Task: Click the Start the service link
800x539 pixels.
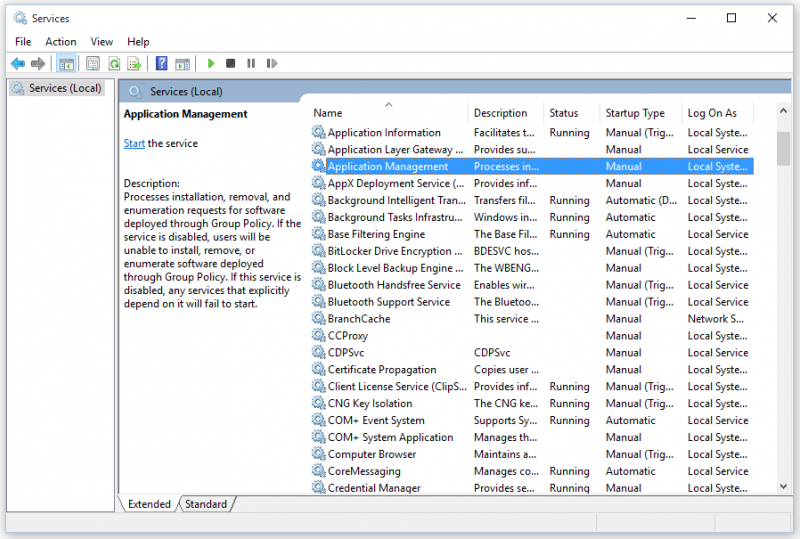Action: pos(134,143)
